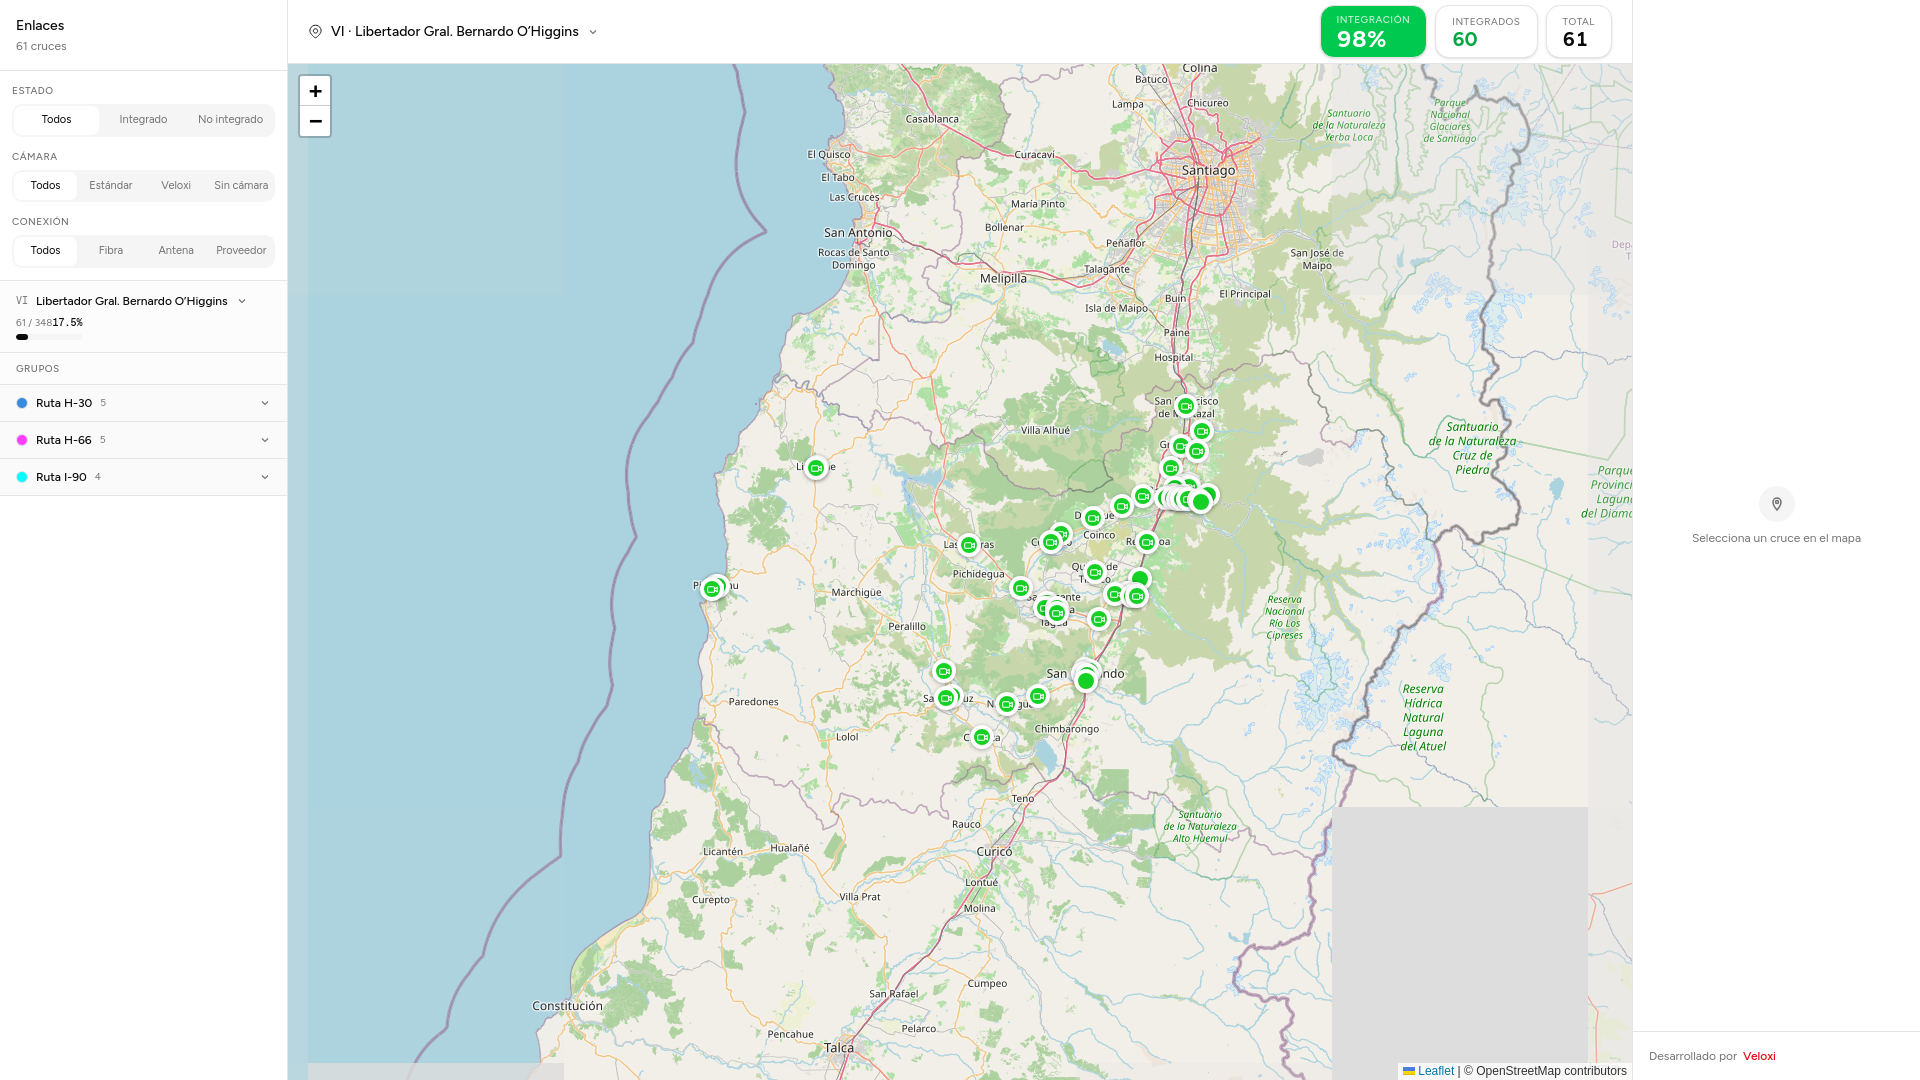1920x1080 pixels.
Task: Click the map zoom out button
Action: tap(315, 121)
